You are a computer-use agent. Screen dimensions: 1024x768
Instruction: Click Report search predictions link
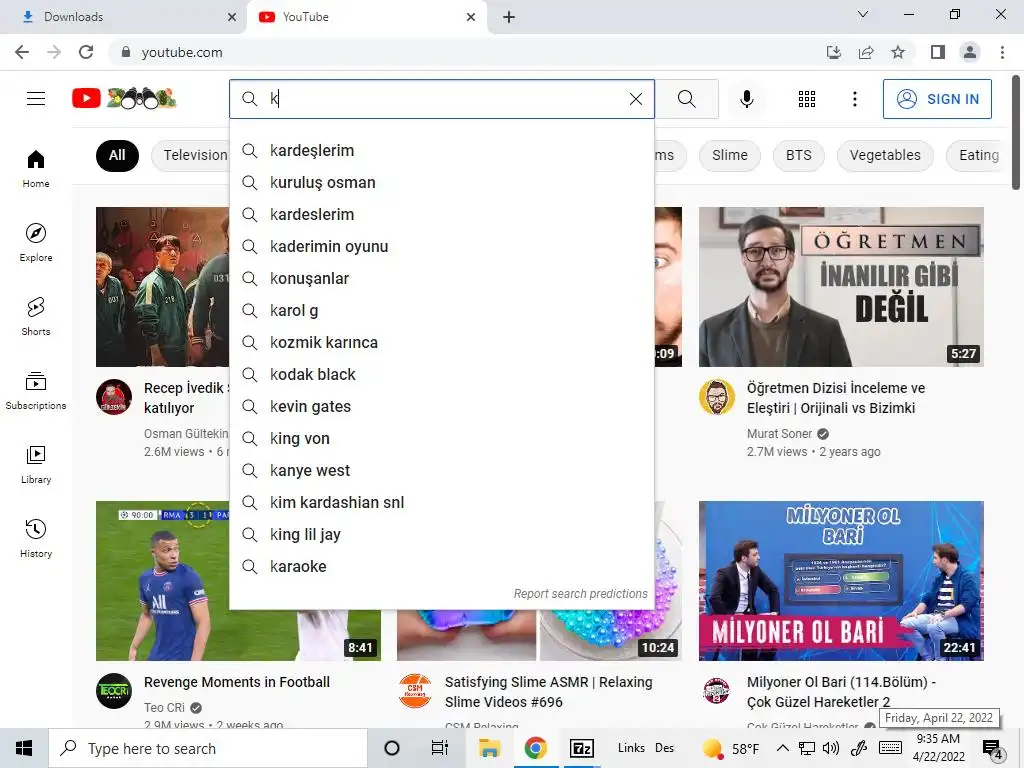coord(580,594)
